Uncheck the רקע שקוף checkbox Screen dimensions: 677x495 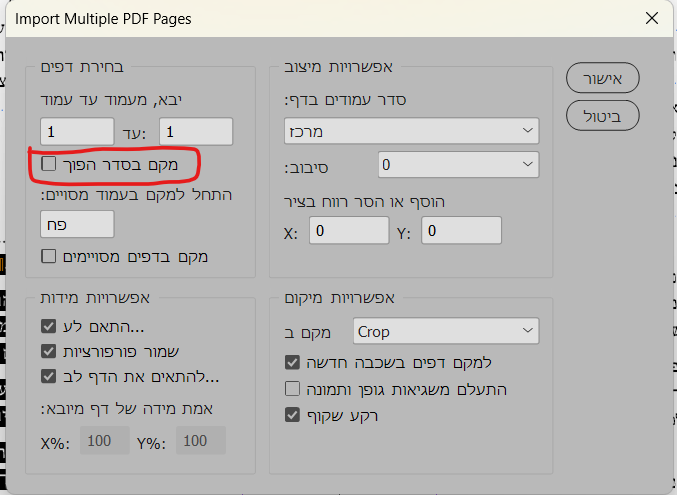293,414
